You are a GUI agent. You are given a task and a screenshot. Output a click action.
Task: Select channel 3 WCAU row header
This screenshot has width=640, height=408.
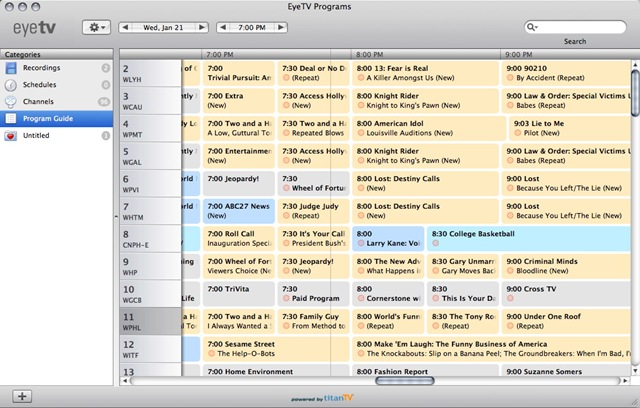point(151,101)
